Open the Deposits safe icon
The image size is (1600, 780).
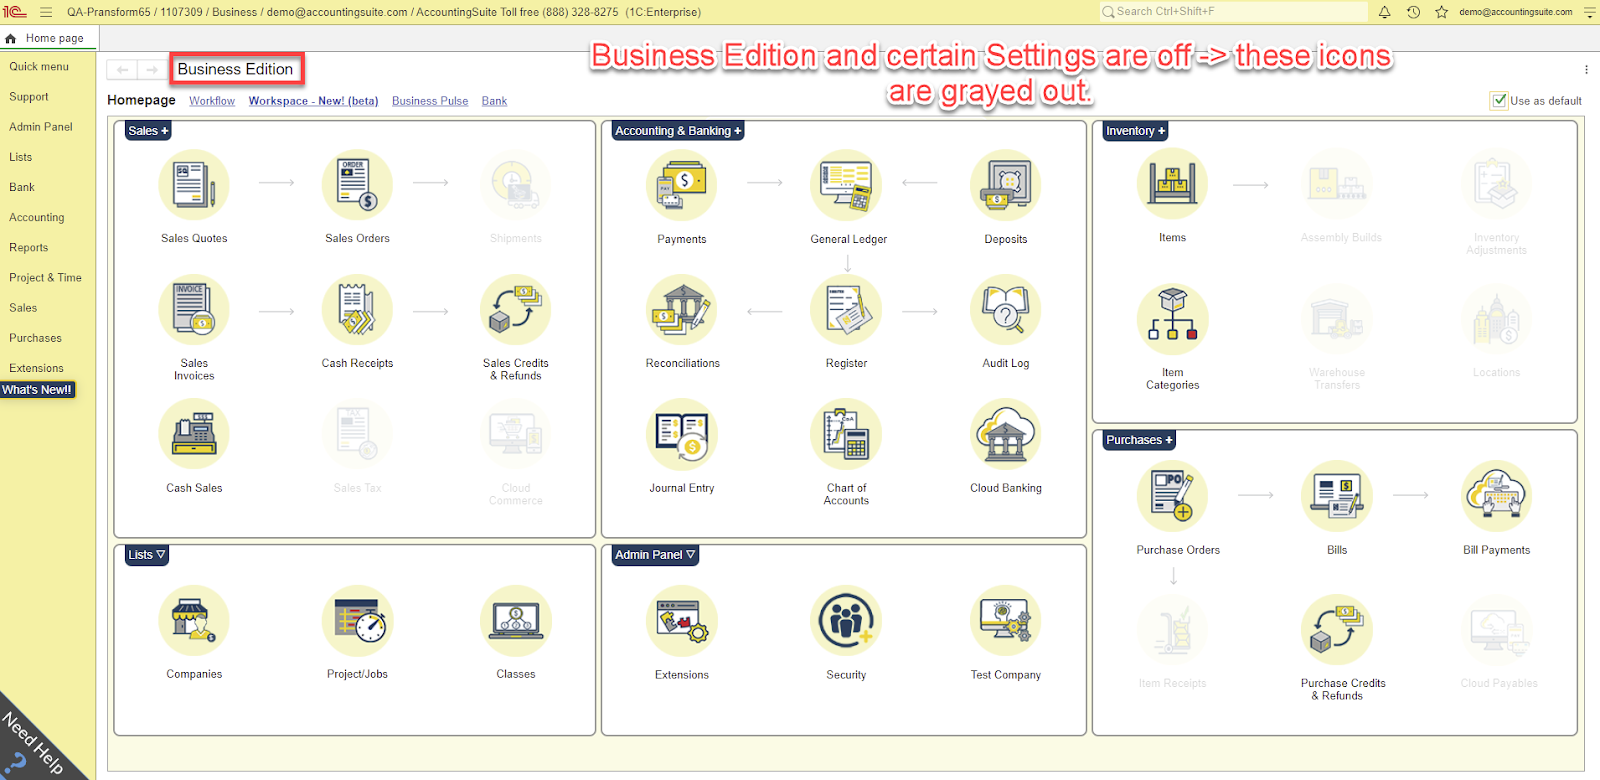point(1006,185)
